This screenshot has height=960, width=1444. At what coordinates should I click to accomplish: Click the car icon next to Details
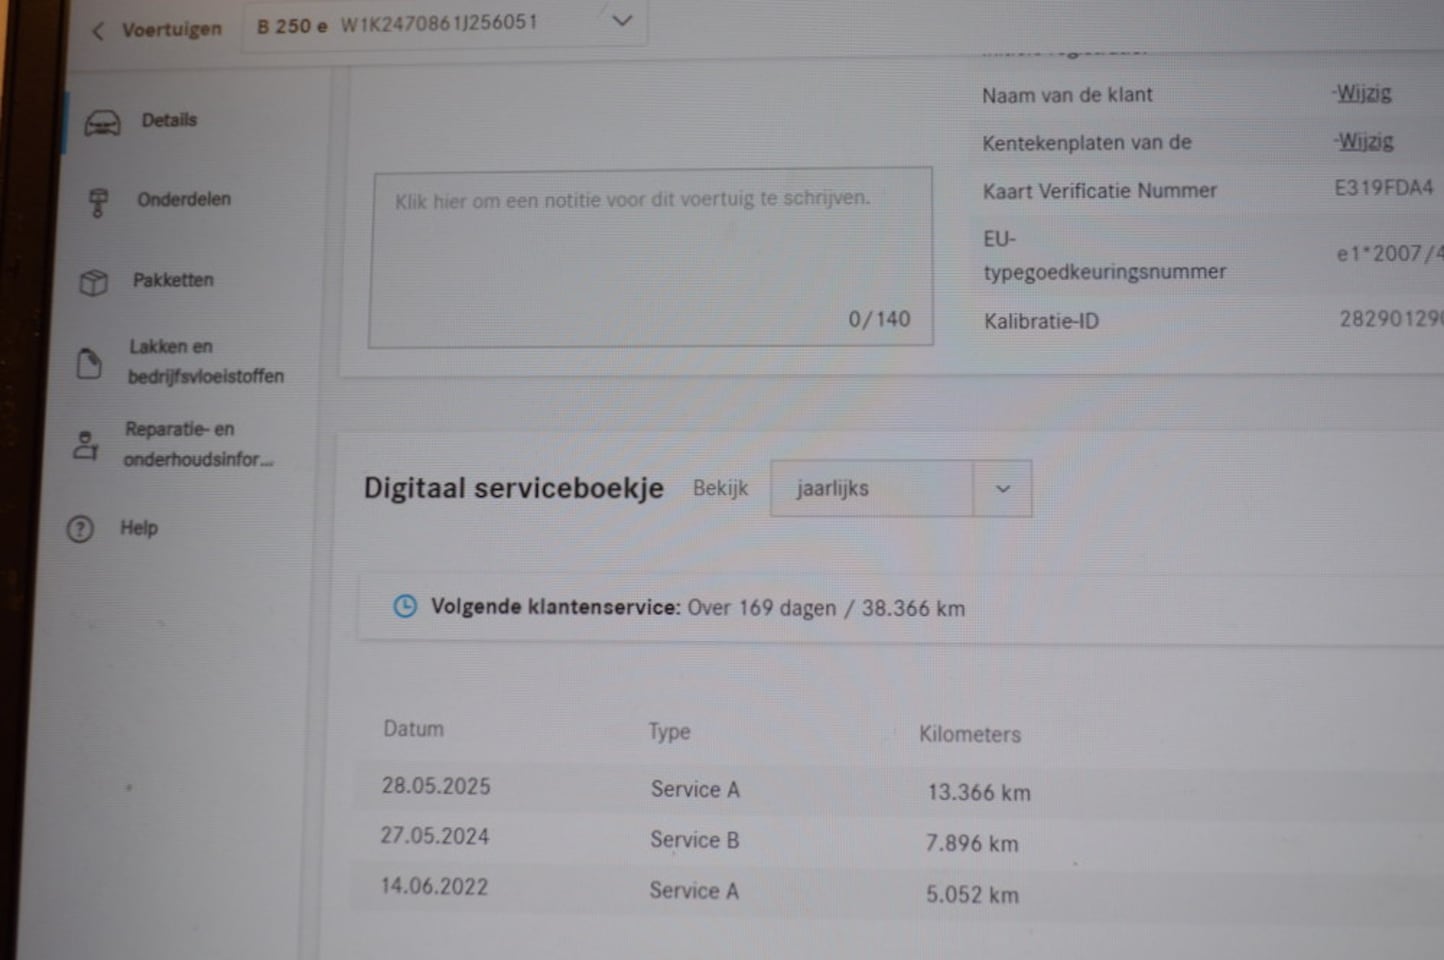pyautogui.click(x=102, y=123)
